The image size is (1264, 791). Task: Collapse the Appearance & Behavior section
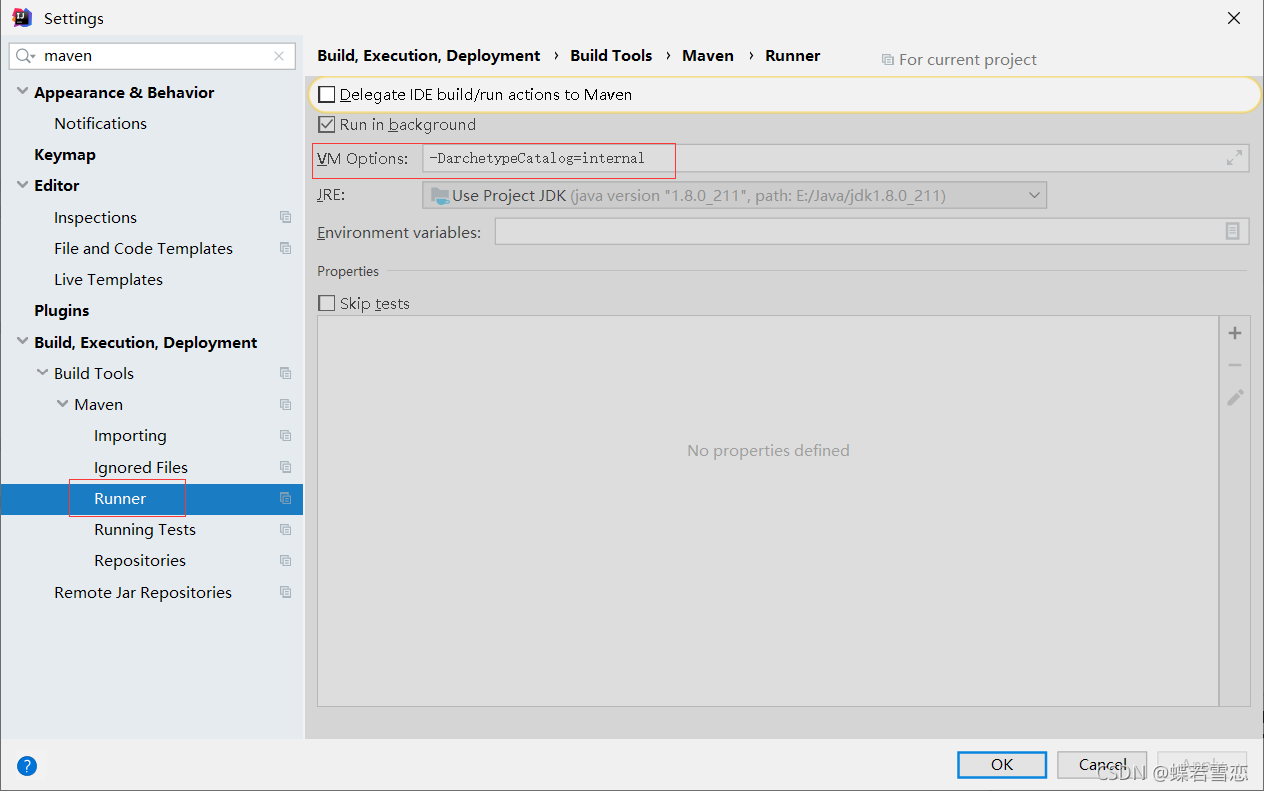[x=22, y=92]
